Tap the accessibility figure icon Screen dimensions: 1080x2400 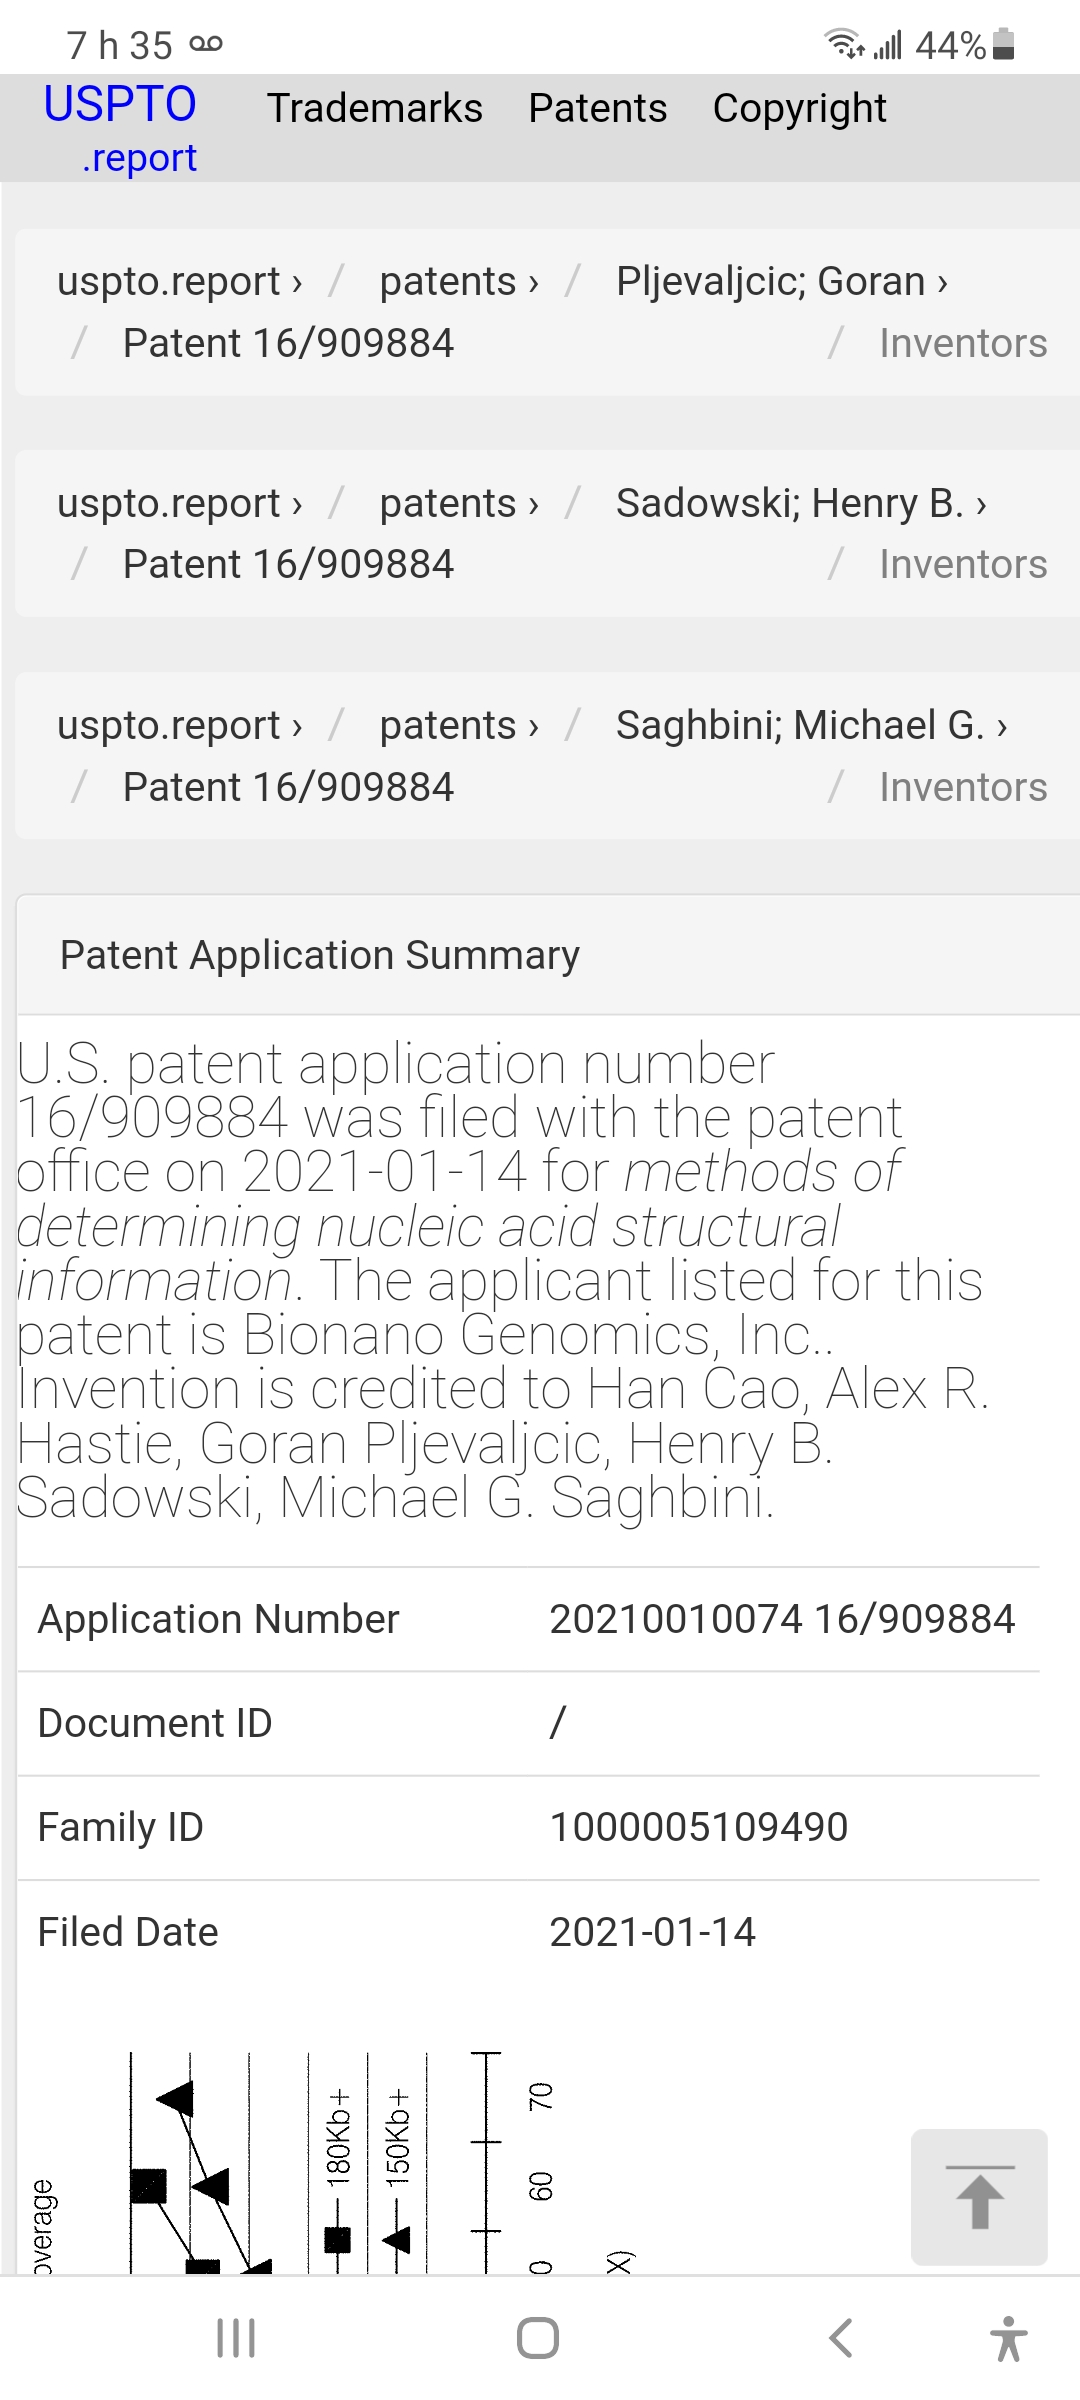(1008, 2338)
